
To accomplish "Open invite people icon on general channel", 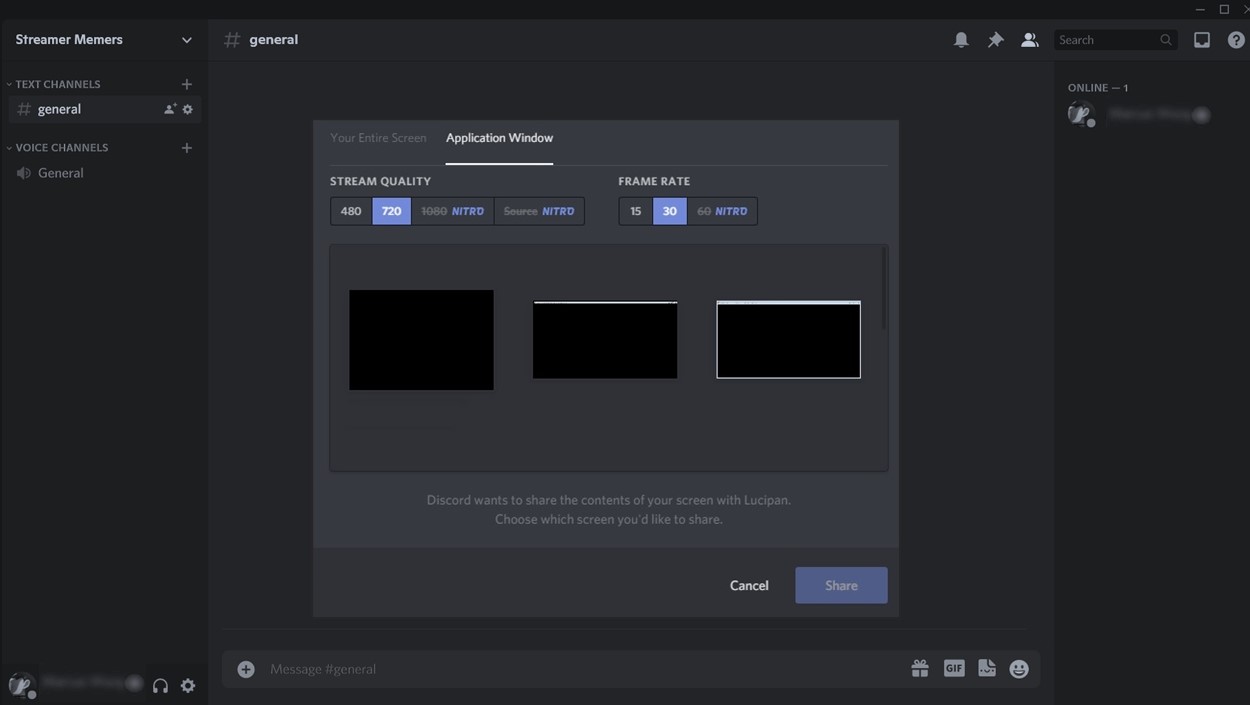I will tap(170, 109).
